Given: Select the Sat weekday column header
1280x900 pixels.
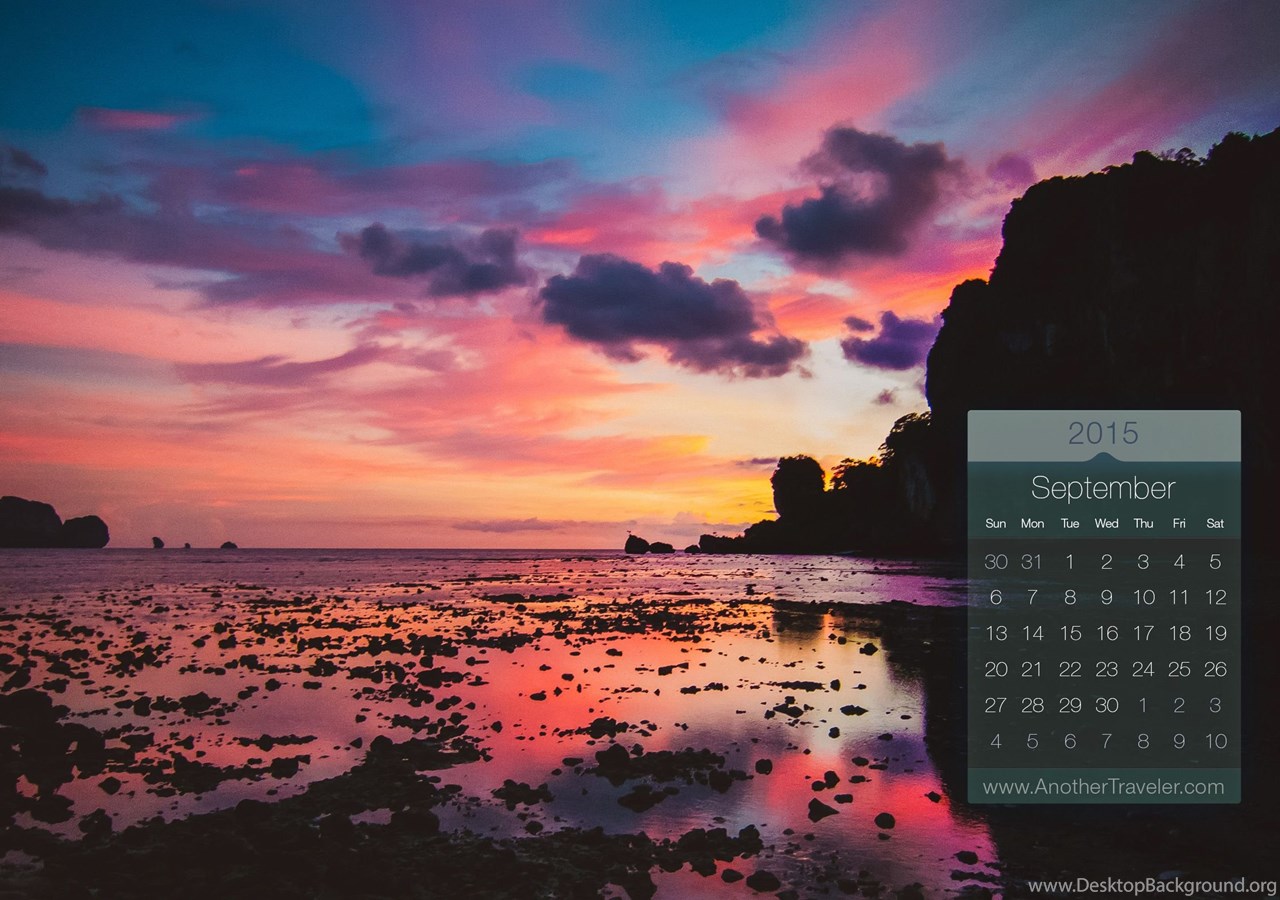Looking at the screenshot, I should pyautogui.click(x=1215, y=524).
